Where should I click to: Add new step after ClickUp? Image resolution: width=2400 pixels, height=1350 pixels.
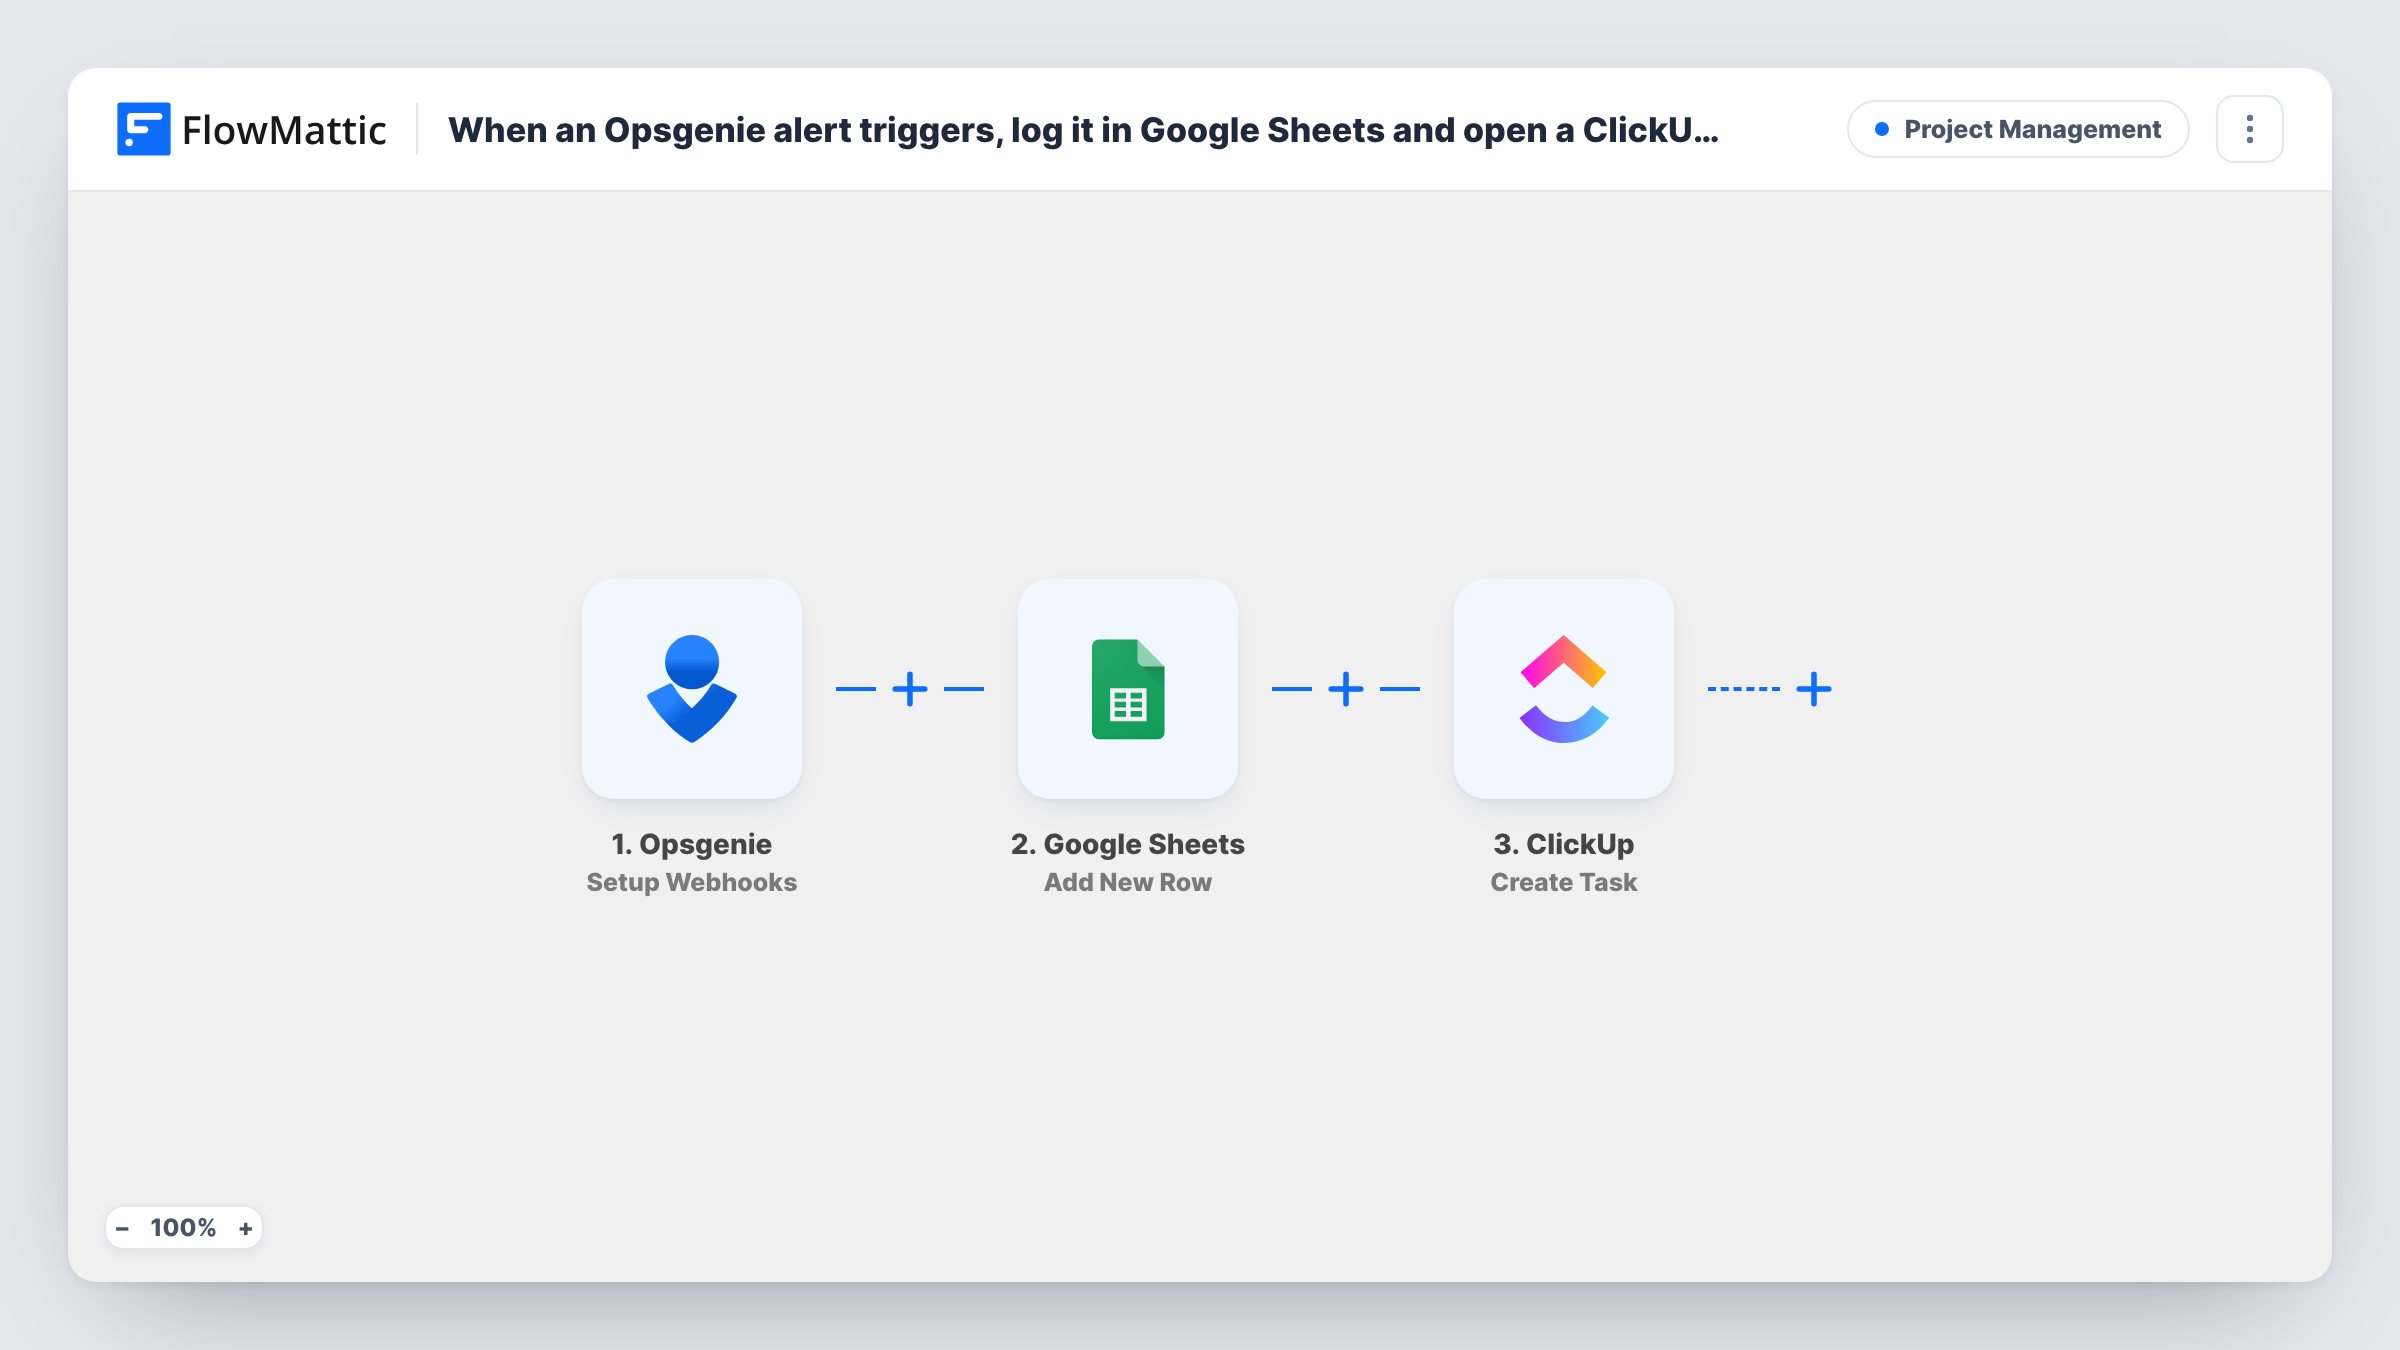[x=1813, y=689]
